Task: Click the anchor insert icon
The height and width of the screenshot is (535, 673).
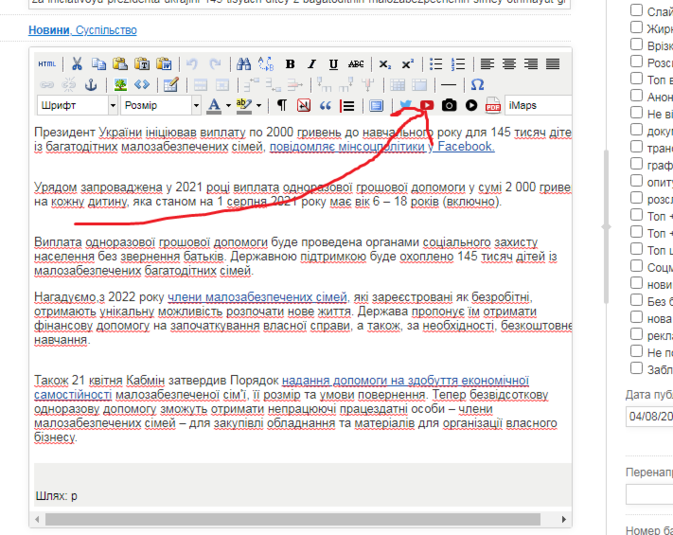Action: [x=90, y=85]
